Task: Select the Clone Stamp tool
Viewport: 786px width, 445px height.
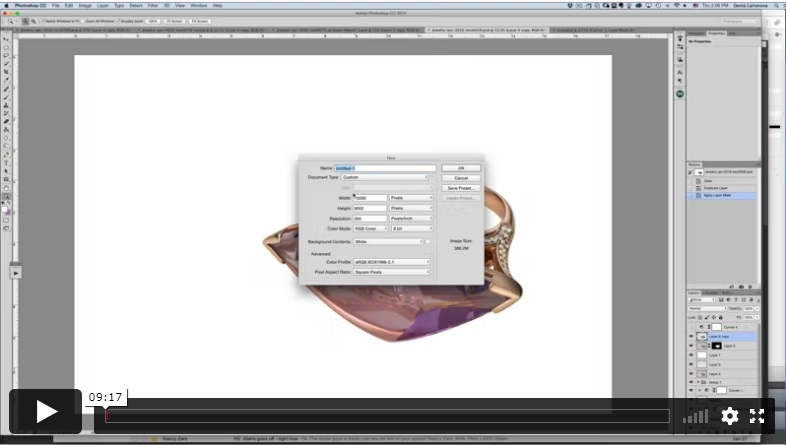Action: [7, 105]
